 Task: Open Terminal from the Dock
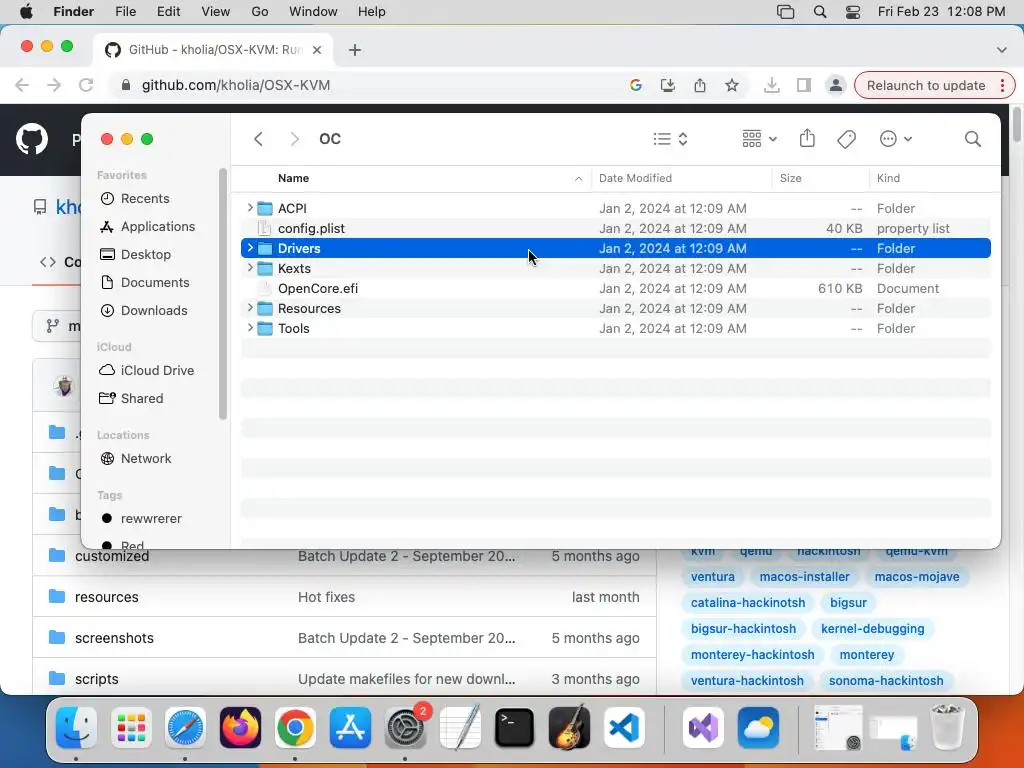514,727
